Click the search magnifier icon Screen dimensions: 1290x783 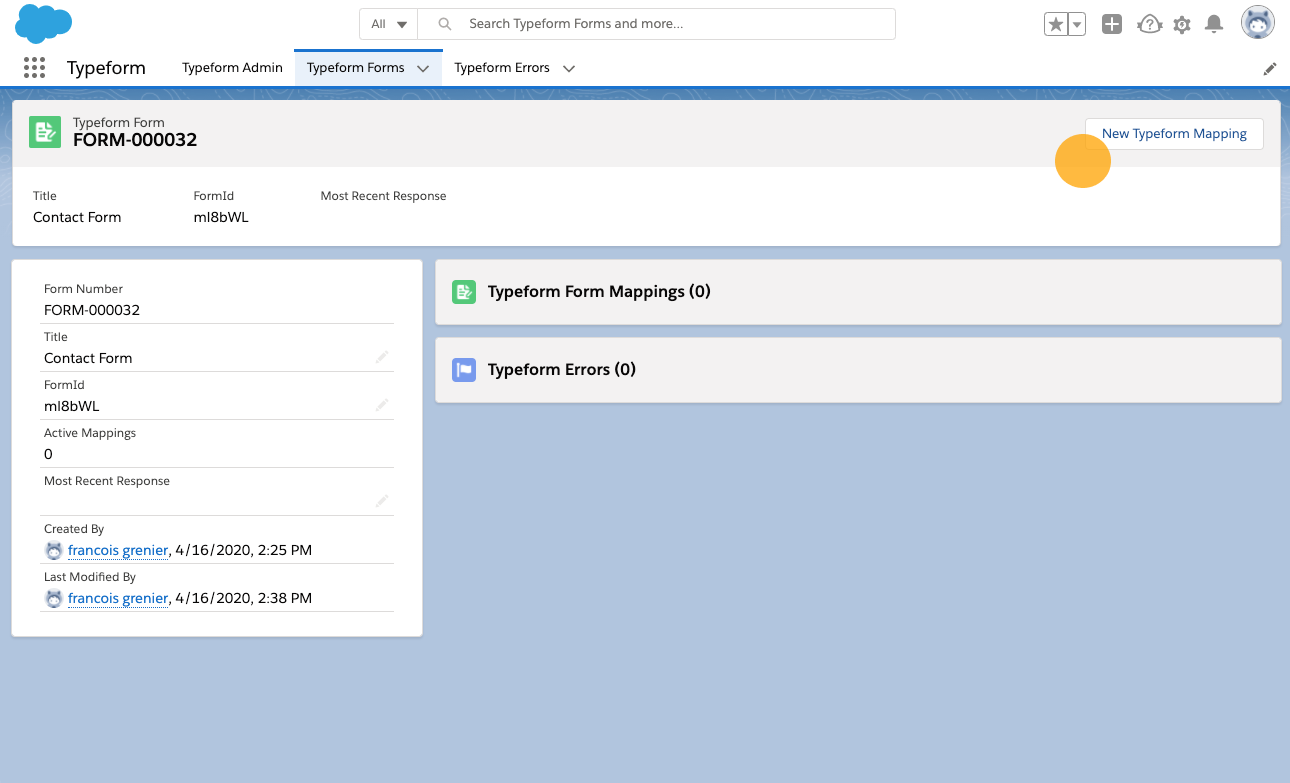[x=445, y=24]
